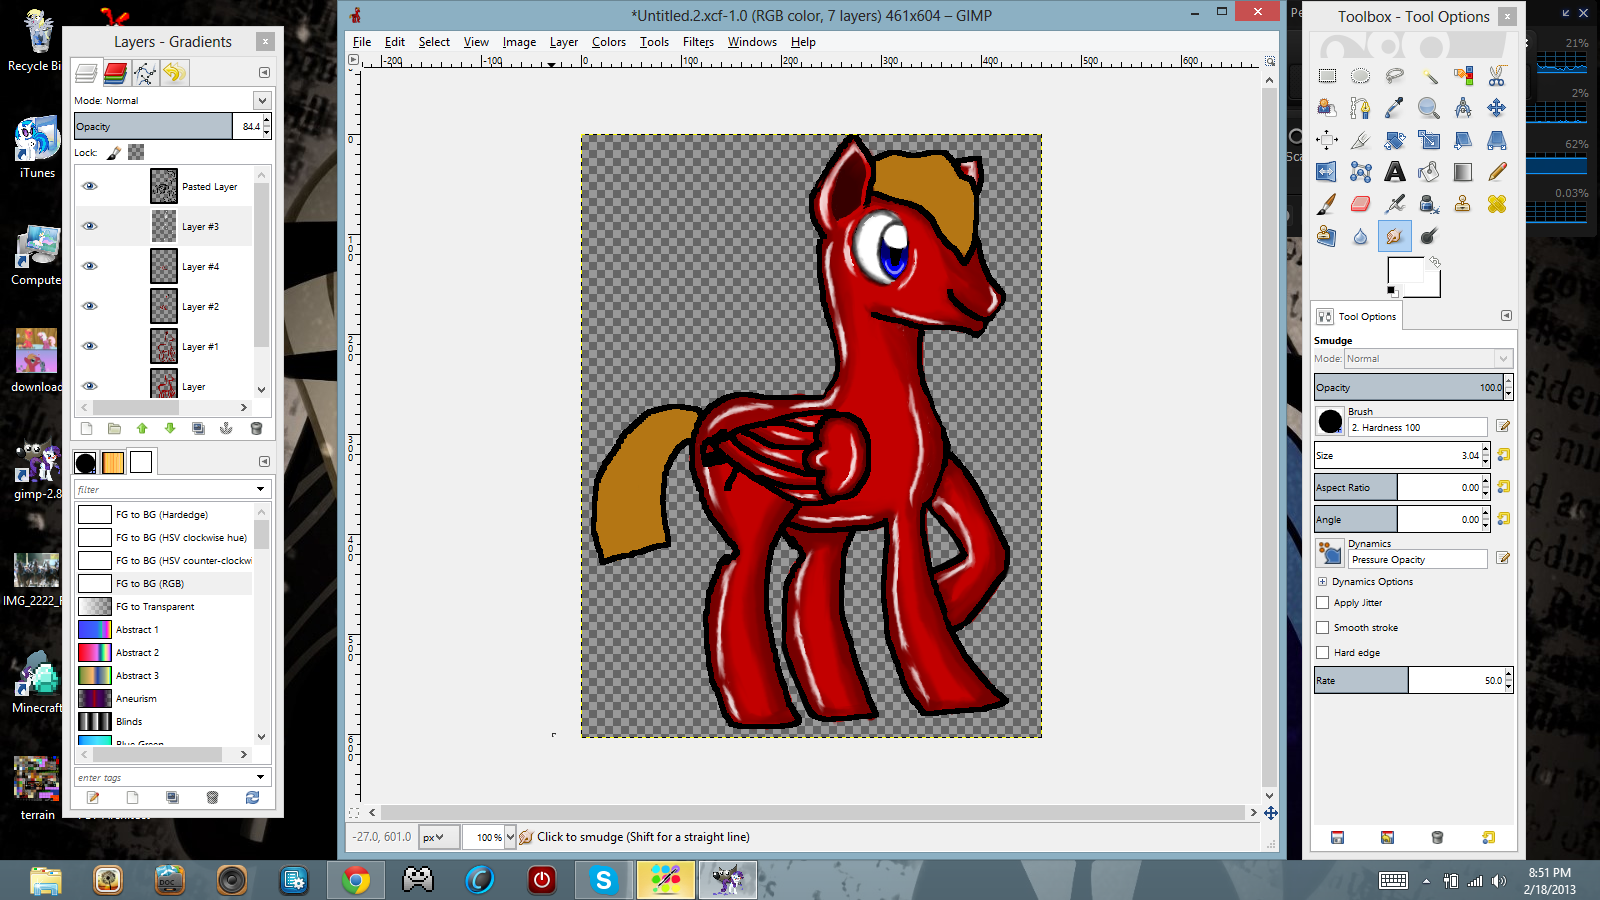Toggle visibility of Layer #2

pos(90,306)
